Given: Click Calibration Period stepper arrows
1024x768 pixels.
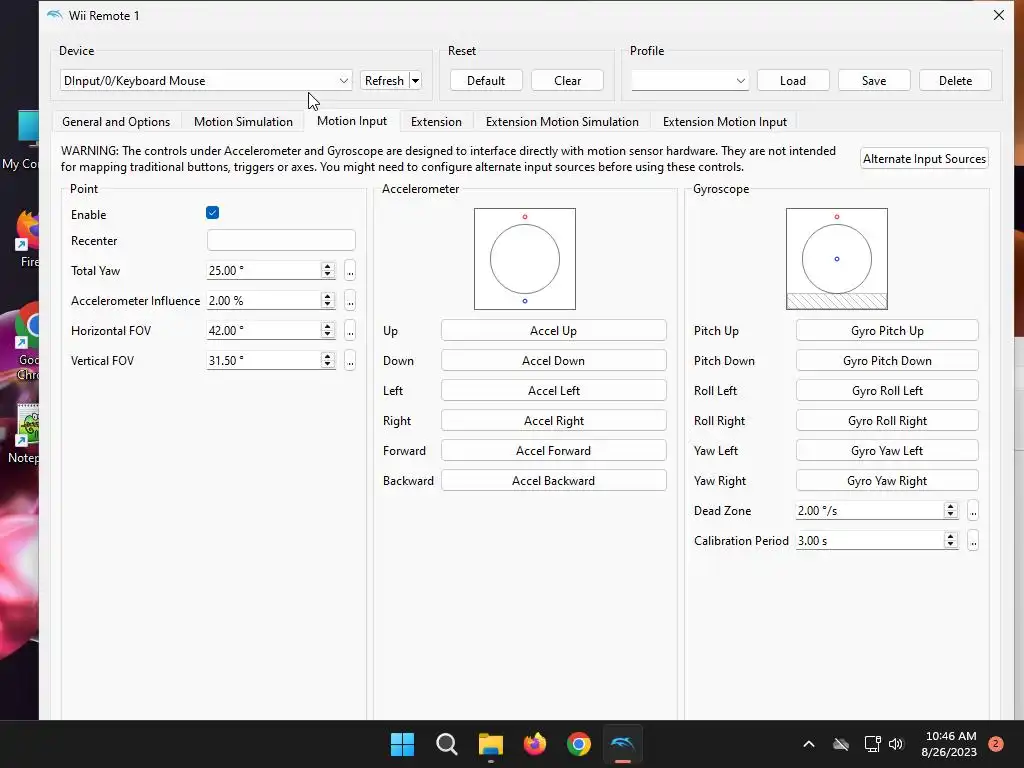Looking at the screenshot, I should [x=951, y=541].
